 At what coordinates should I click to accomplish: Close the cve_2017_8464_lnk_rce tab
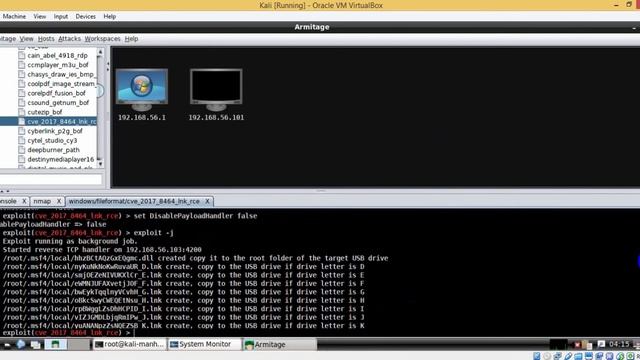[207, 201]
